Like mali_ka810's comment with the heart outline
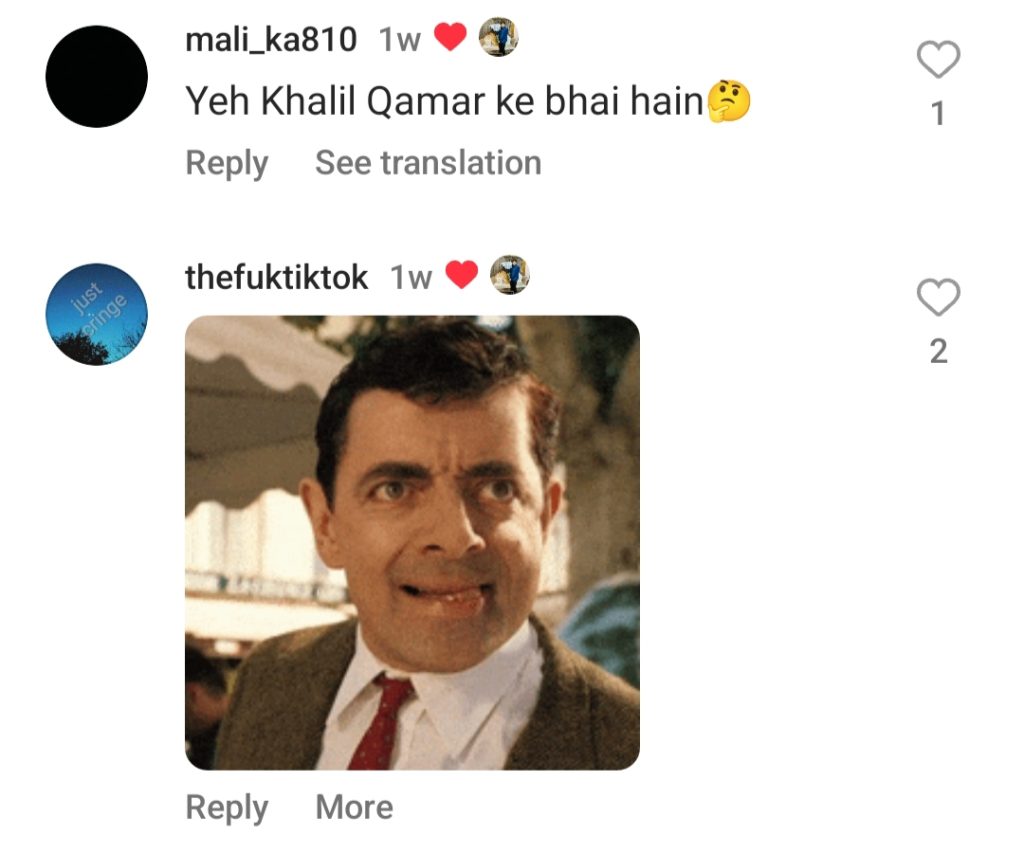 pyautogui.click(x=938, y=61)
